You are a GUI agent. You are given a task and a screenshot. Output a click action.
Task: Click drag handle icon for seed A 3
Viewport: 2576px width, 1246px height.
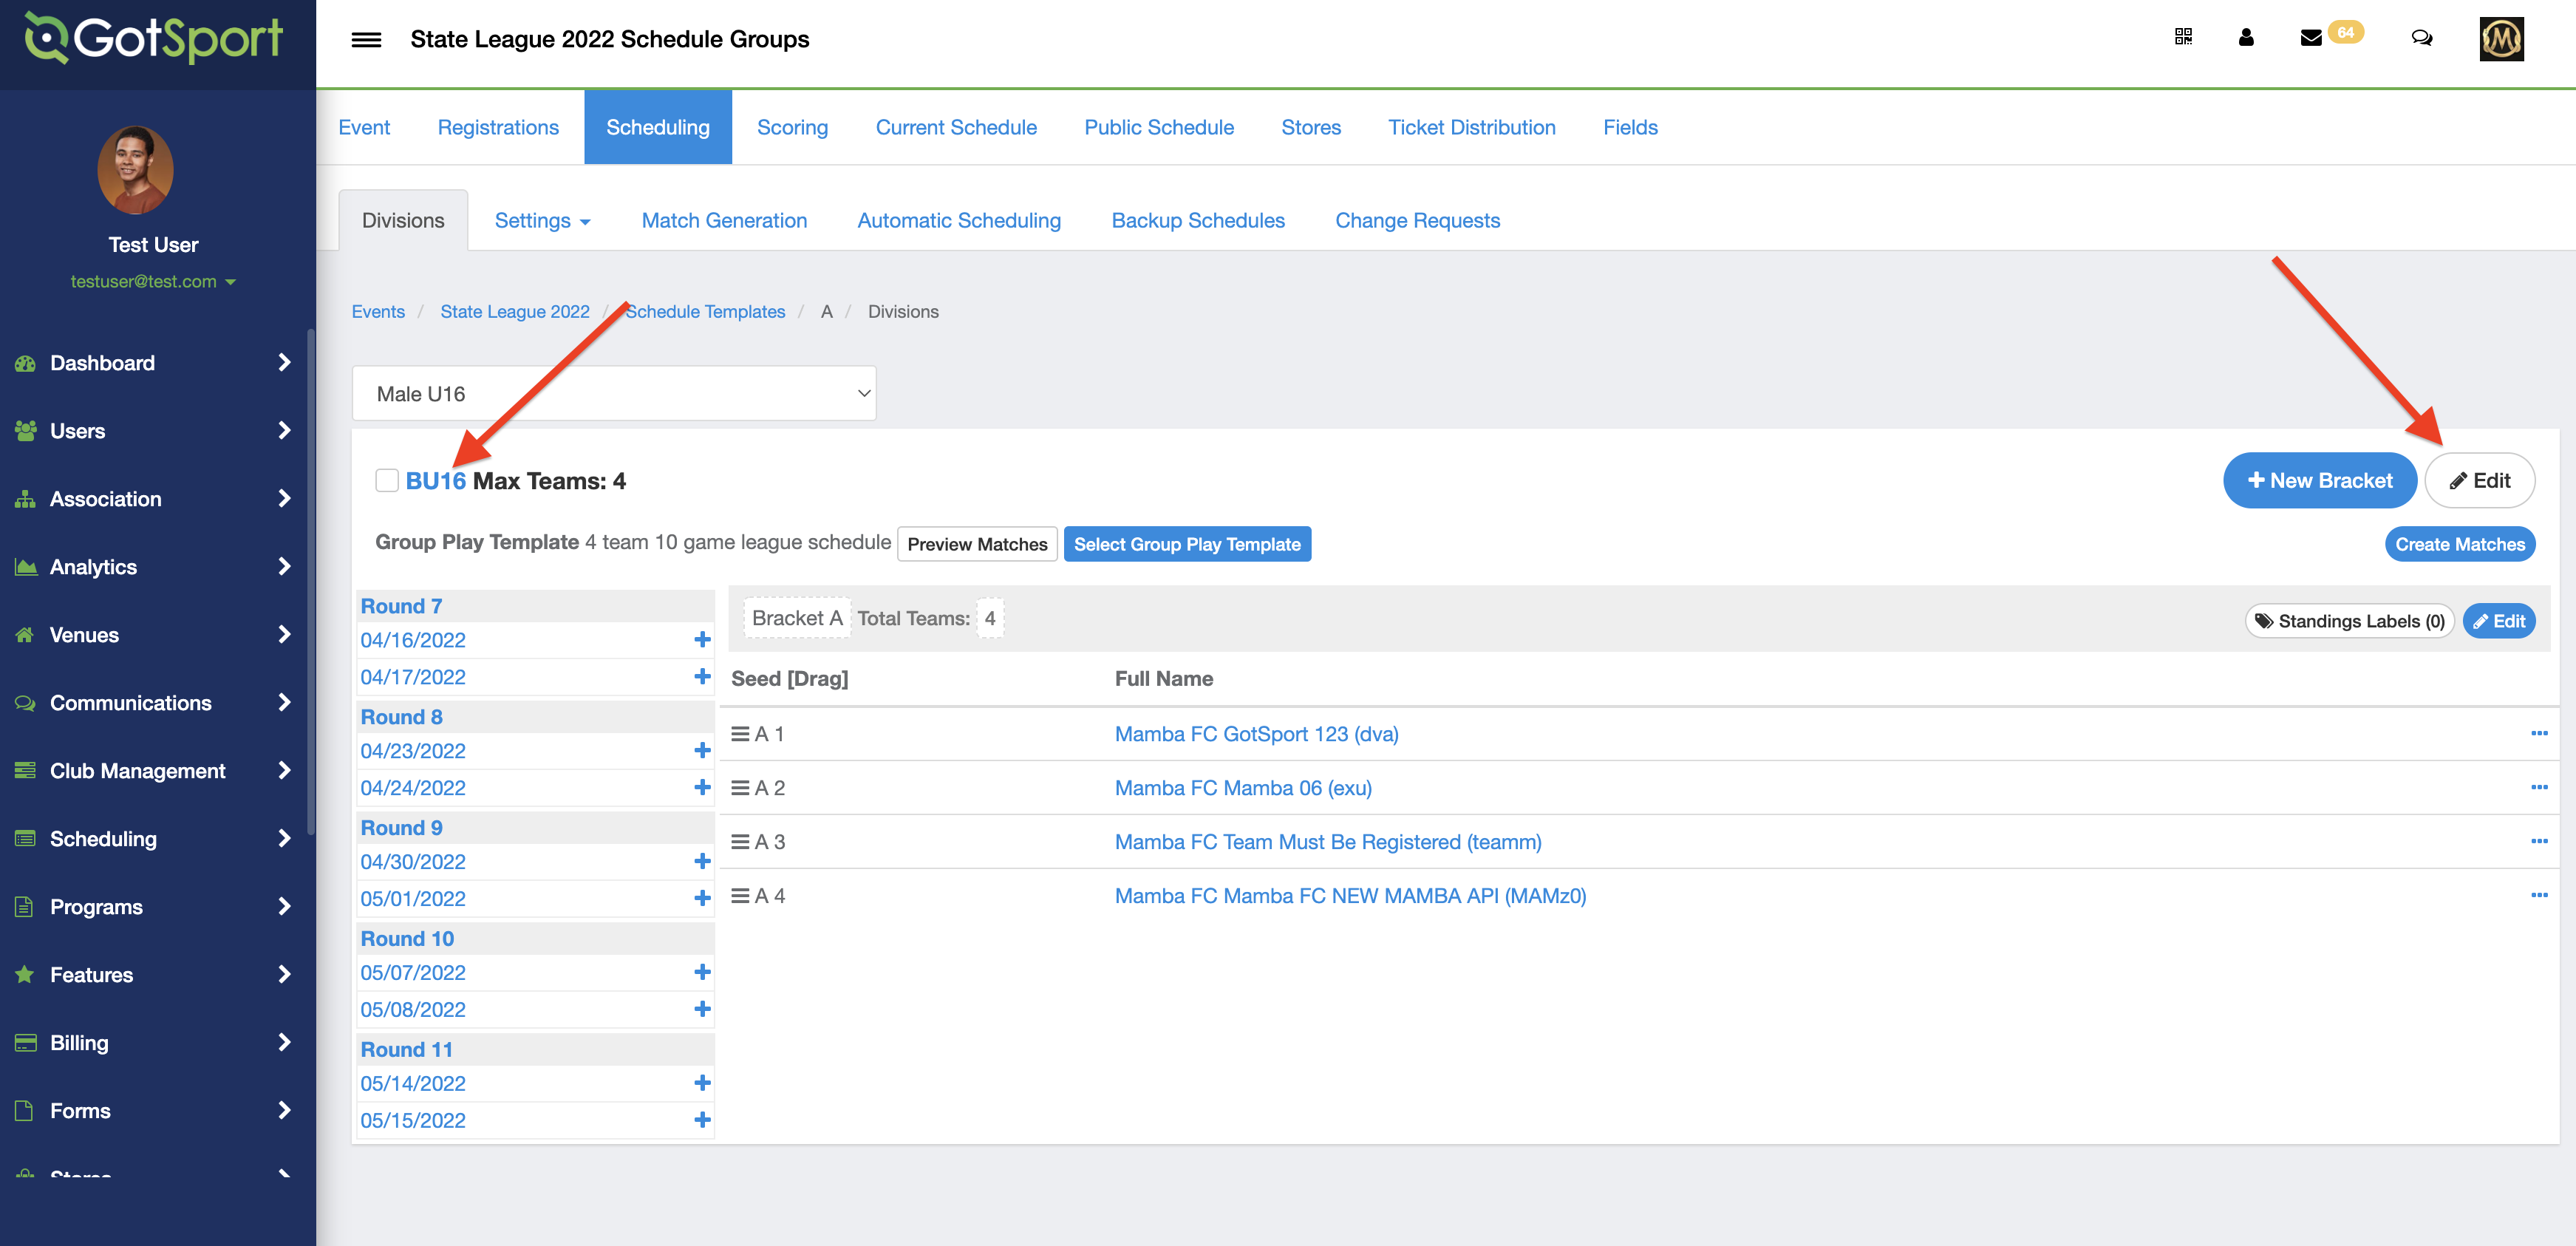740,842
